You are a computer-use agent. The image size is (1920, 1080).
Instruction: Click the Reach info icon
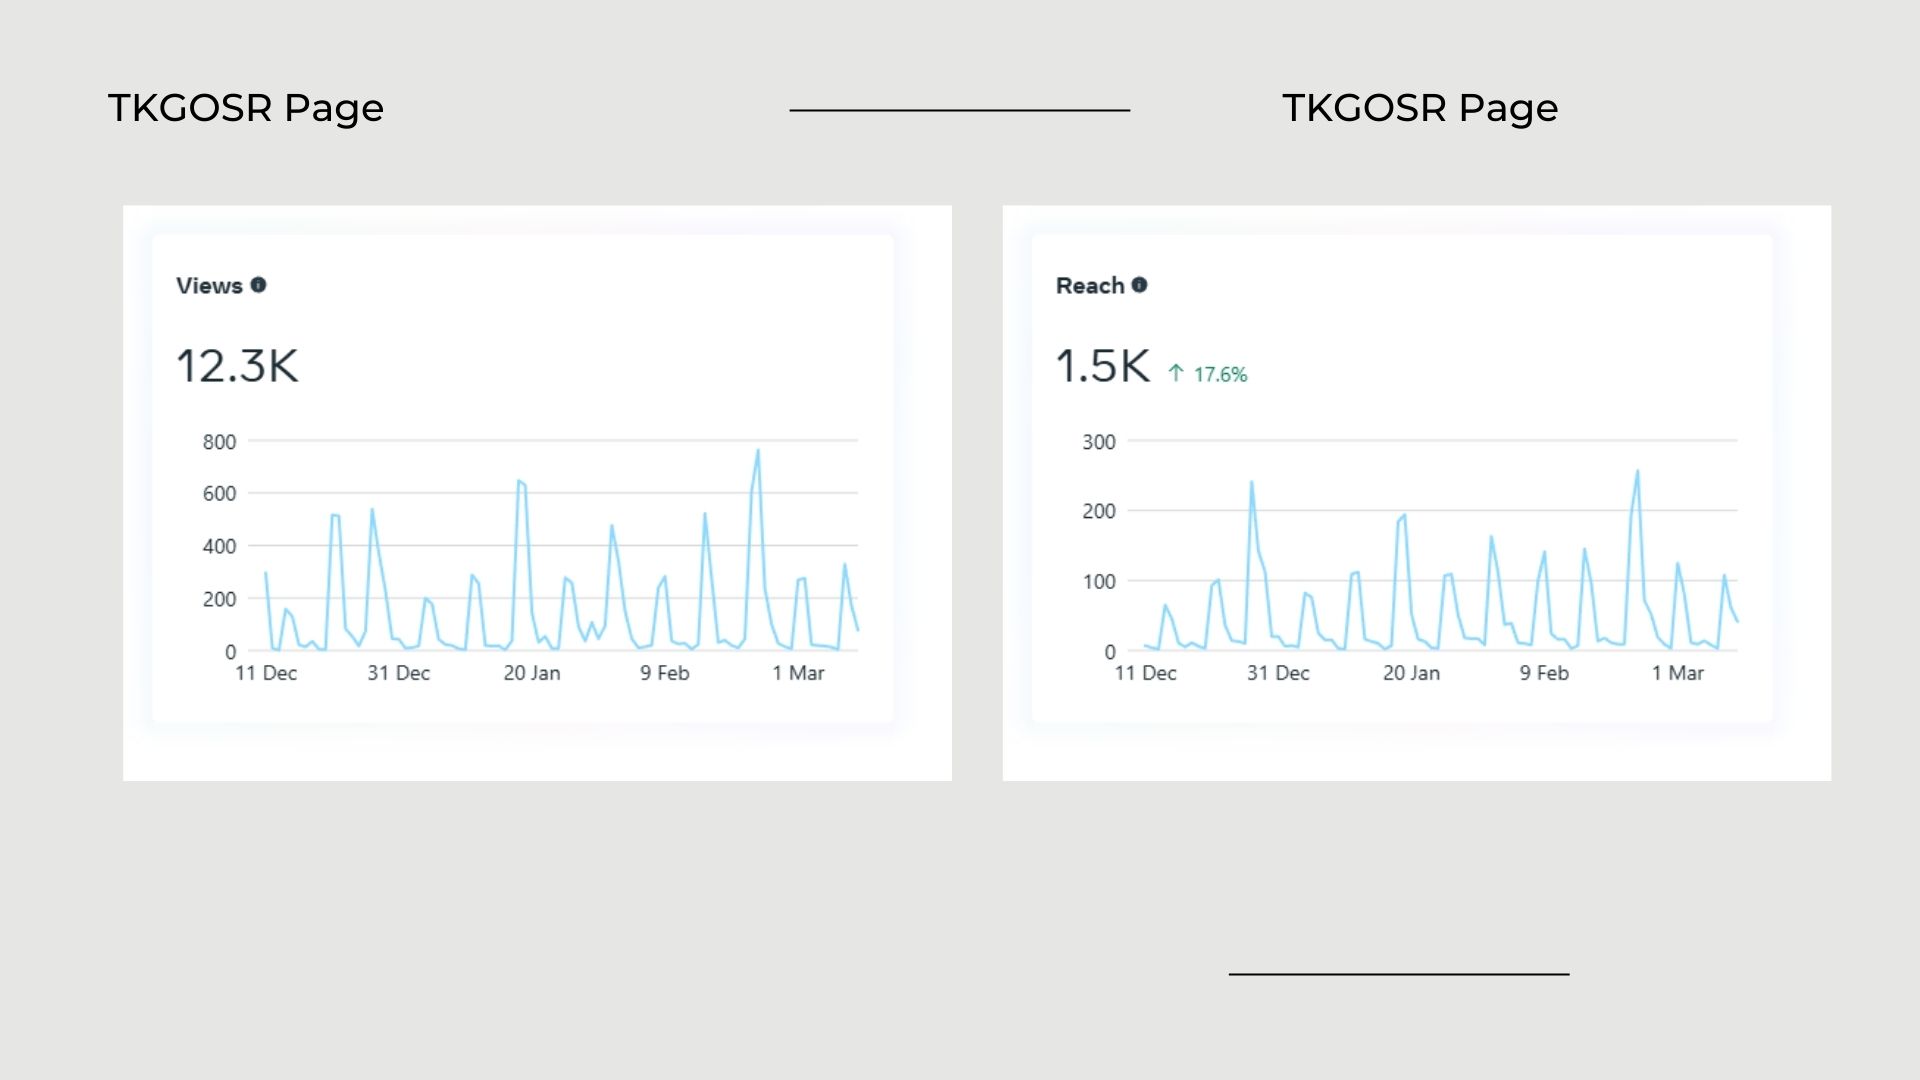(1139, 285)
